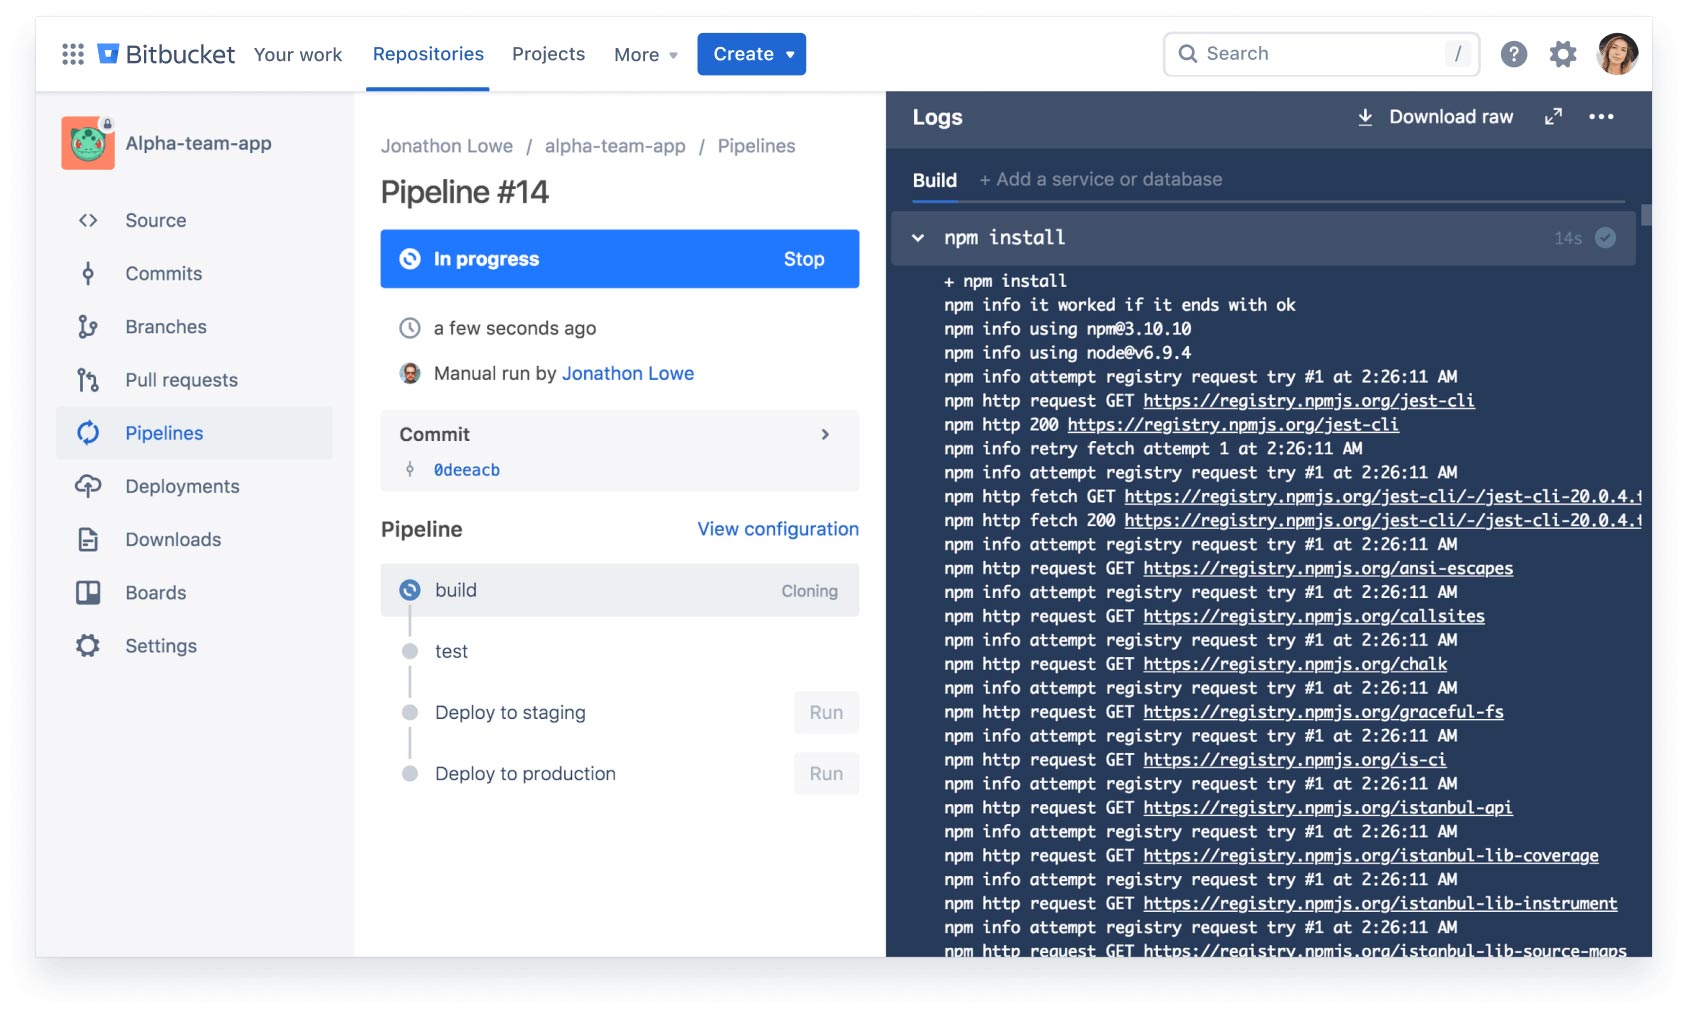Open the registry.npmjs.org/callsites log link
Image resolution: width=1688 pixels, height=1012 pixels.
point(1314,617)
